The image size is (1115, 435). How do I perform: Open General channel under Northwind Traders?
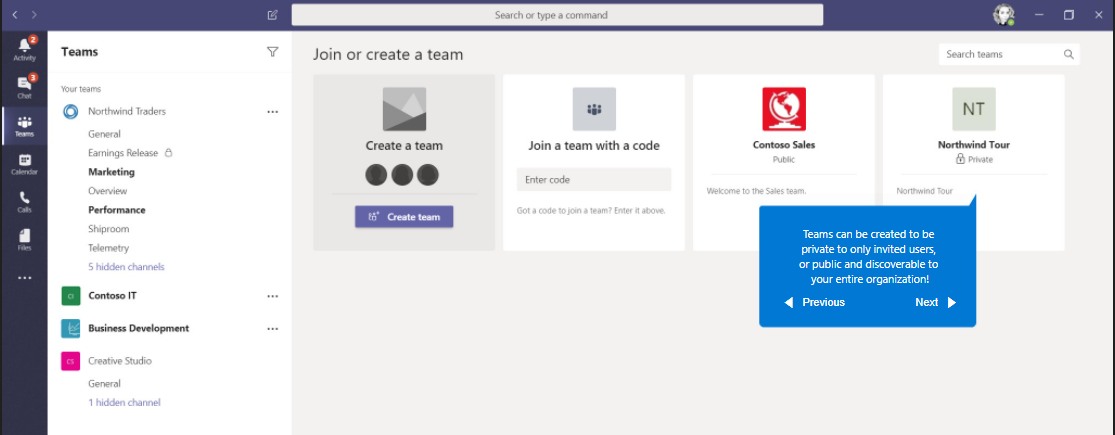pos(105,134)
